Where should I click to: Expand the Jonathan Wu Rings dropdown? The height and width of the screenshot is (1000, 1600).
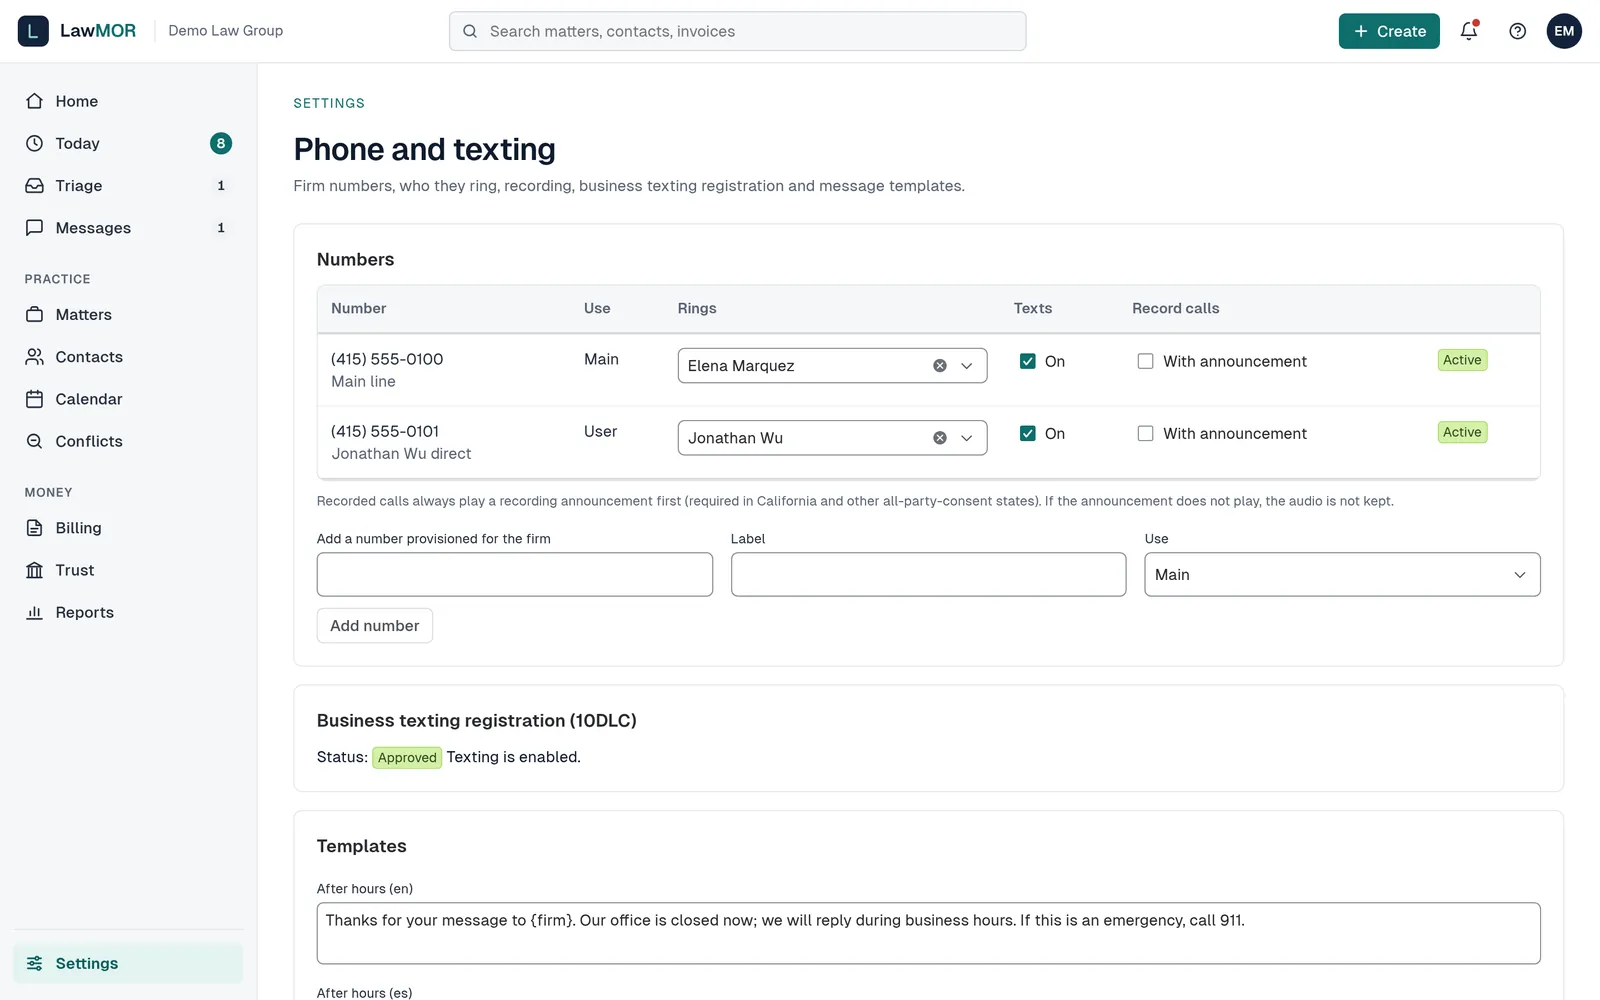(x=967, y=438)
